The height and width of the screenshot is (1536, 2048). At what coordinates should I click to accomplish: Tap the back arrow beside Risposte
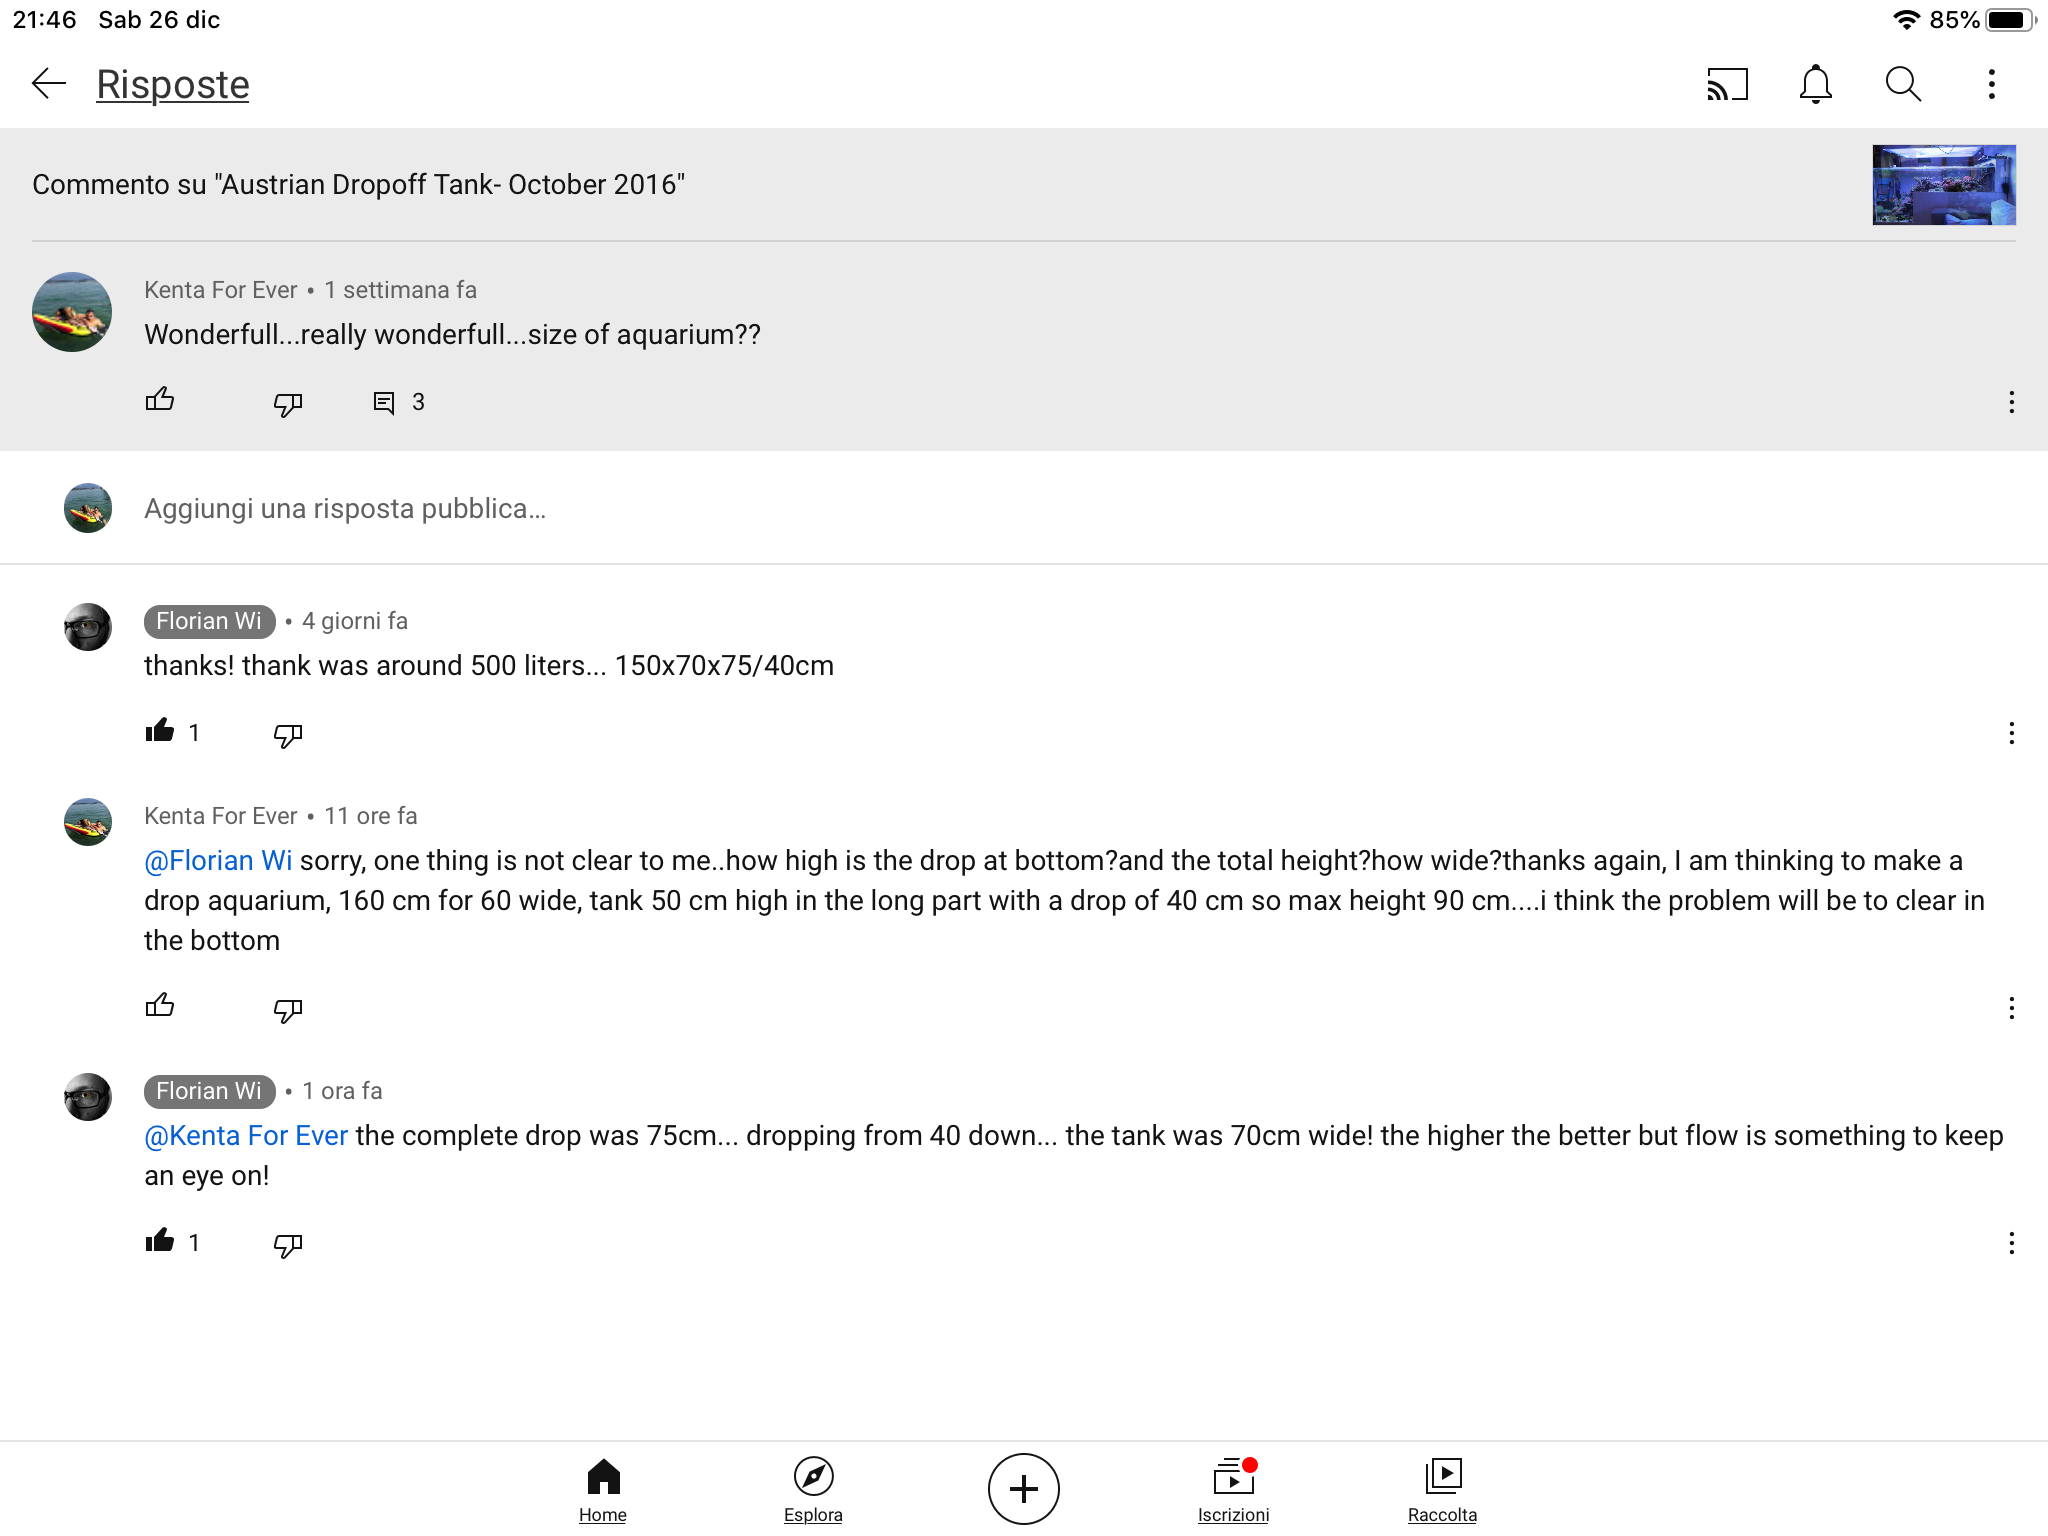(48, 84)
